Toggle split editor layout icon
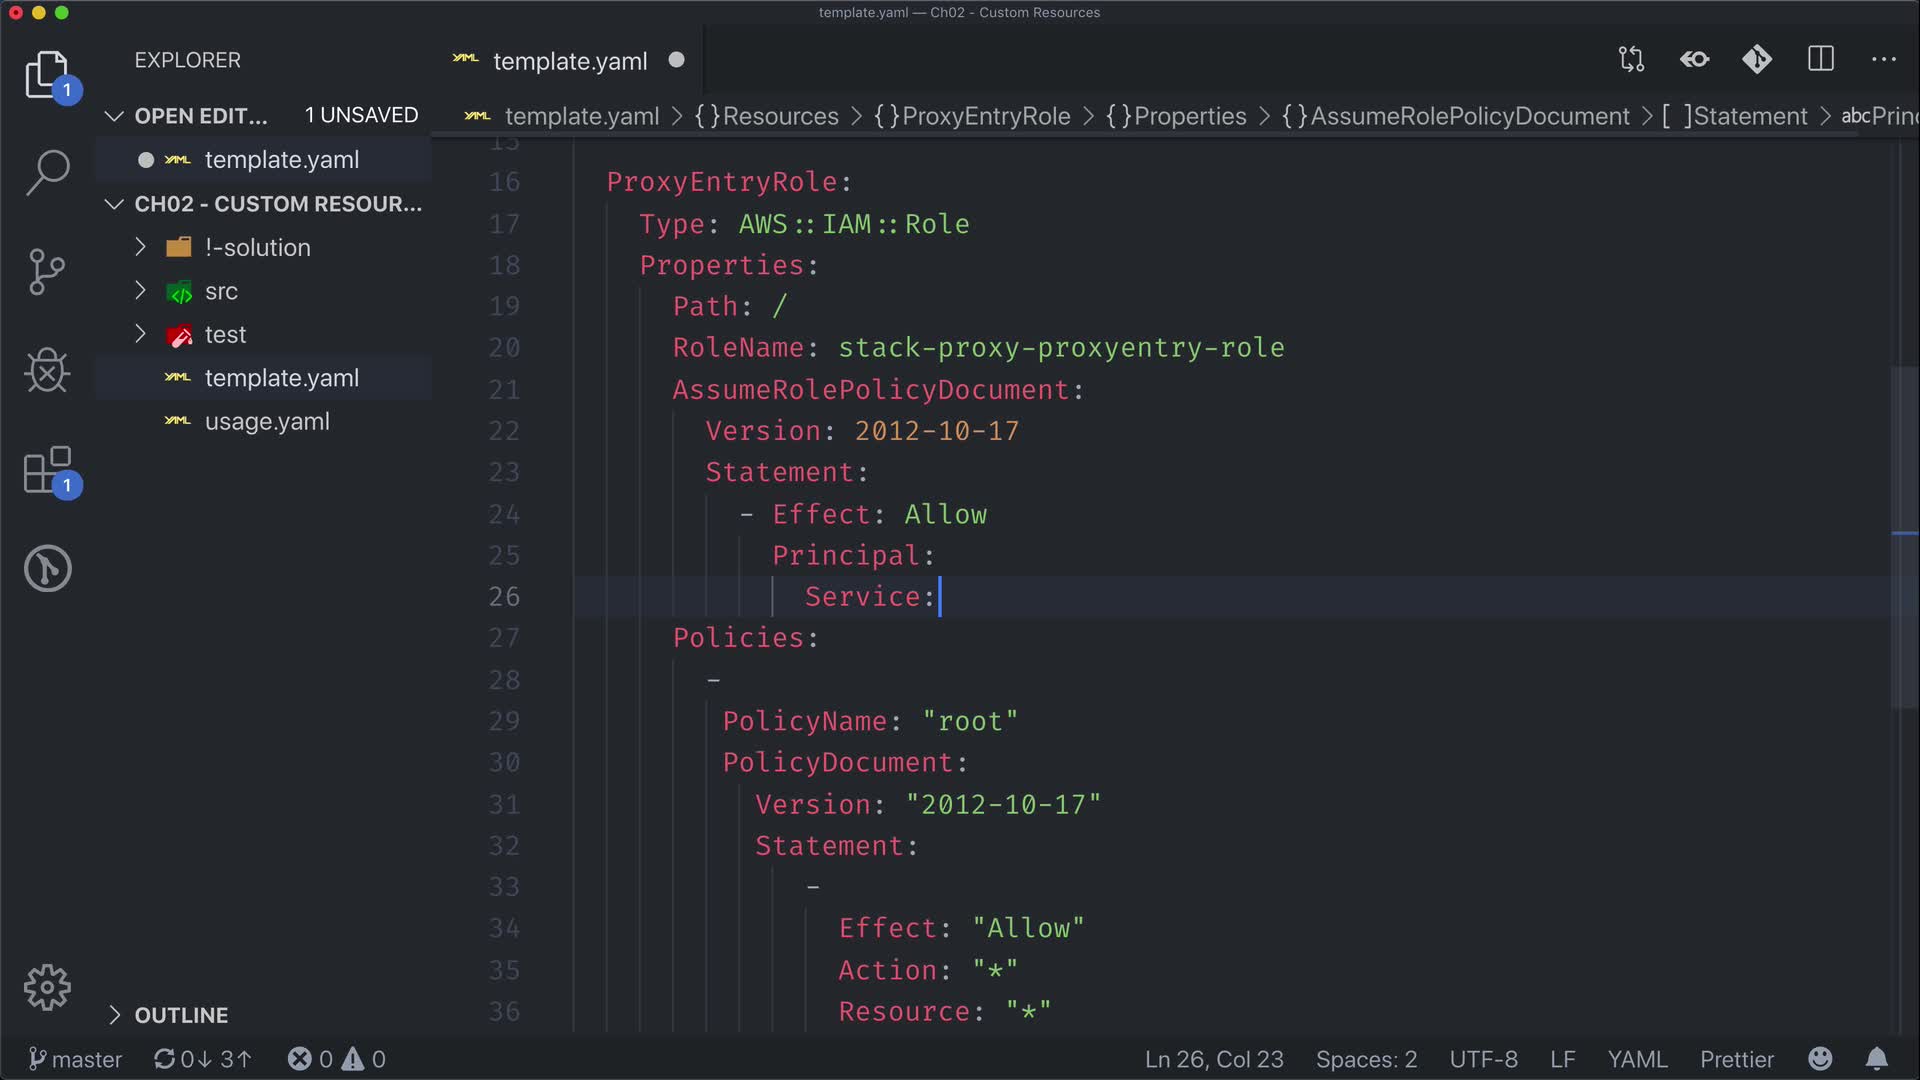Viewport: 1920px width, 1080px height. pos(1820,60)
